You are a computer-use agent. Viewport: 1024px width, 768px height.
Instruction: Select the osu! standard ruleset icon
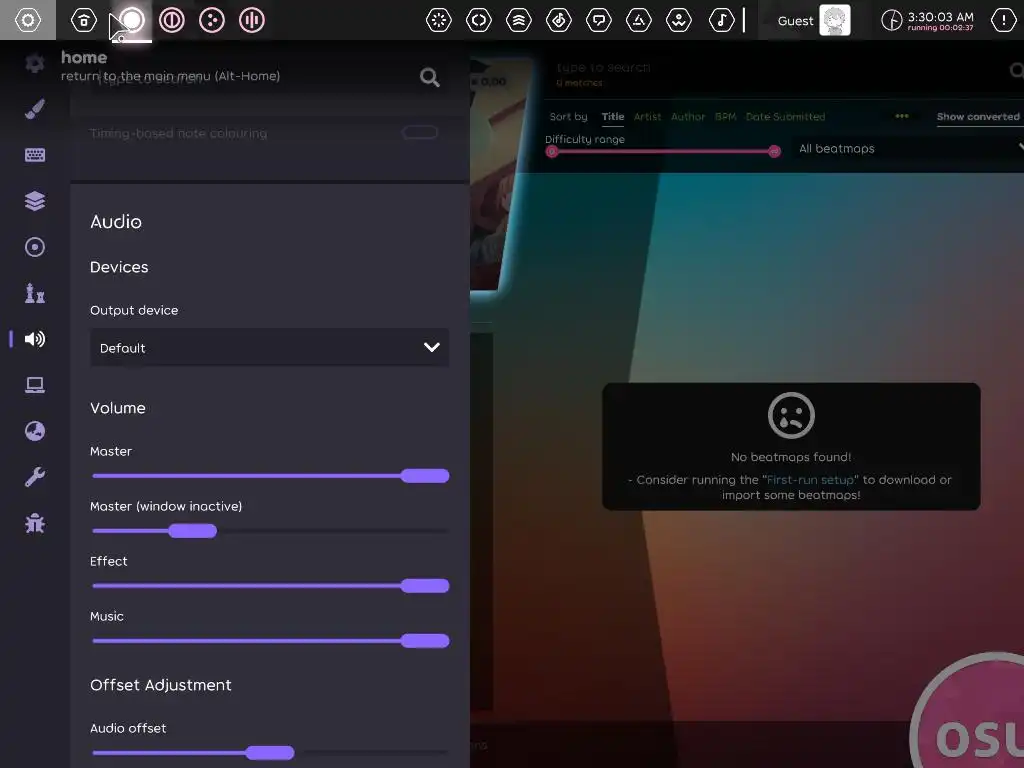(132, 20)
